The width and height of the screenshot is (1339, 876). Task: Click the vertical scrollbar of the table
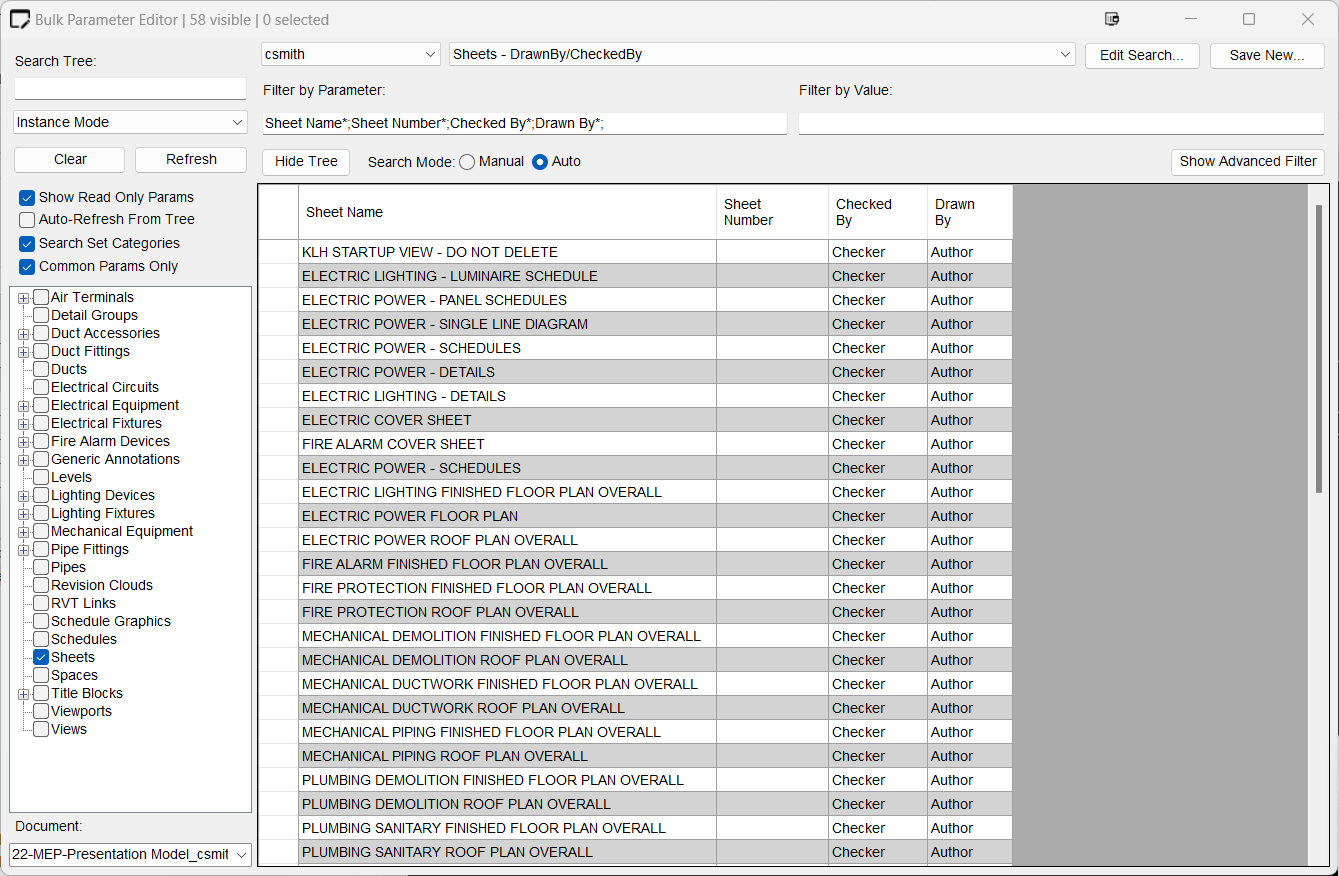pyautogui.click(x=1318, y=348)
